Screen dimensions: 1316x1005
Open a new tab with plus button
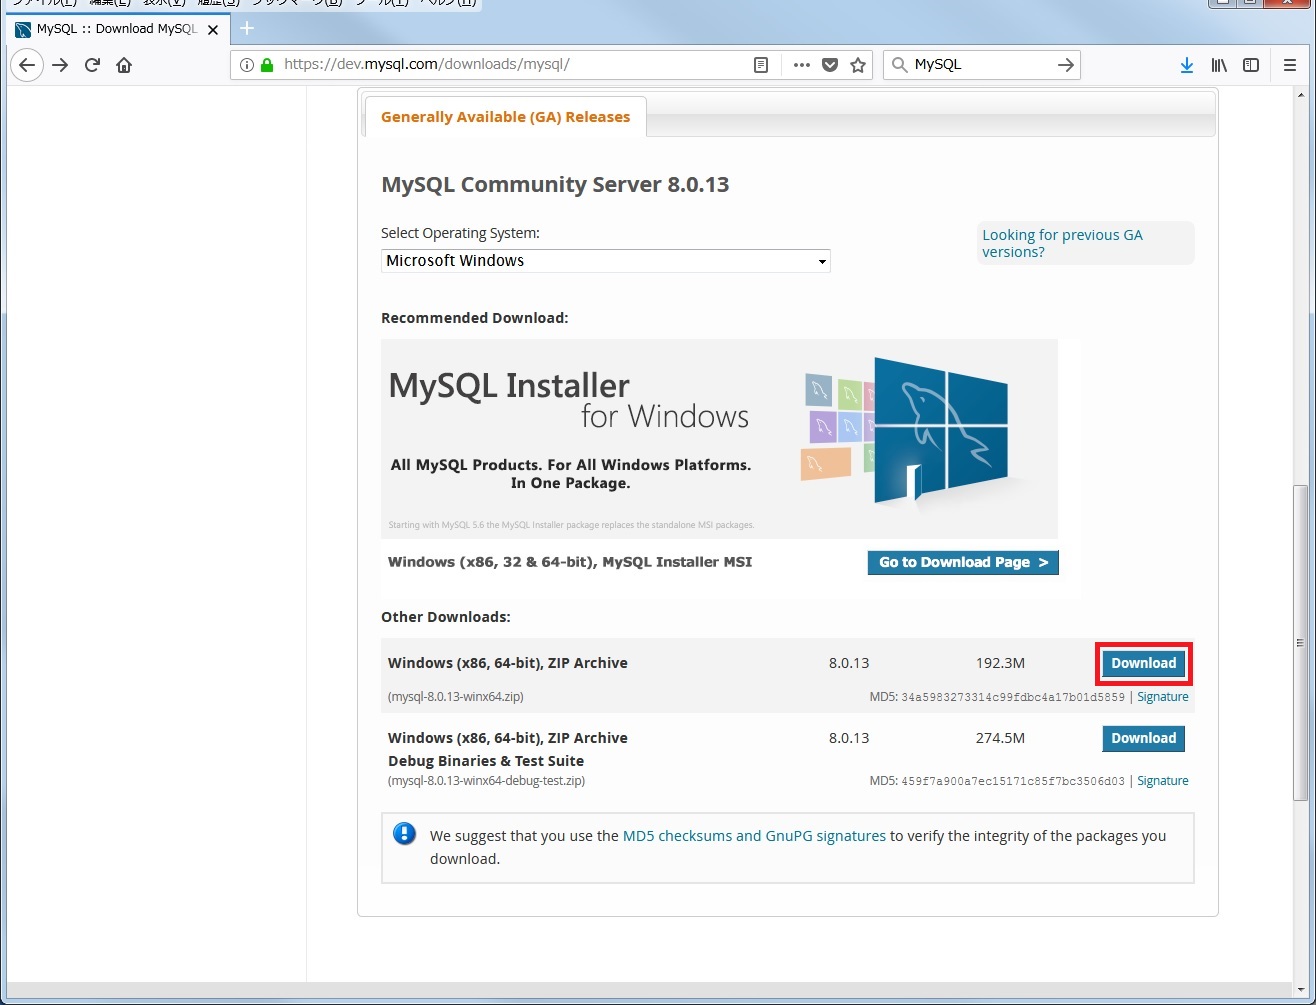coord(247,28)
